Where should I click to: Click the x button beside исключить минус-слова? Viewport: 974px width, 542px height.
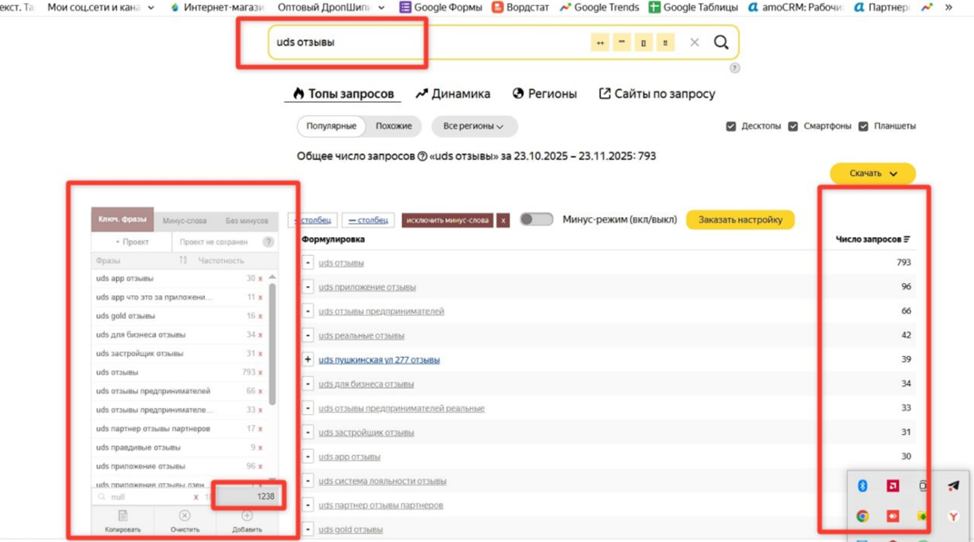click(503, 220)
